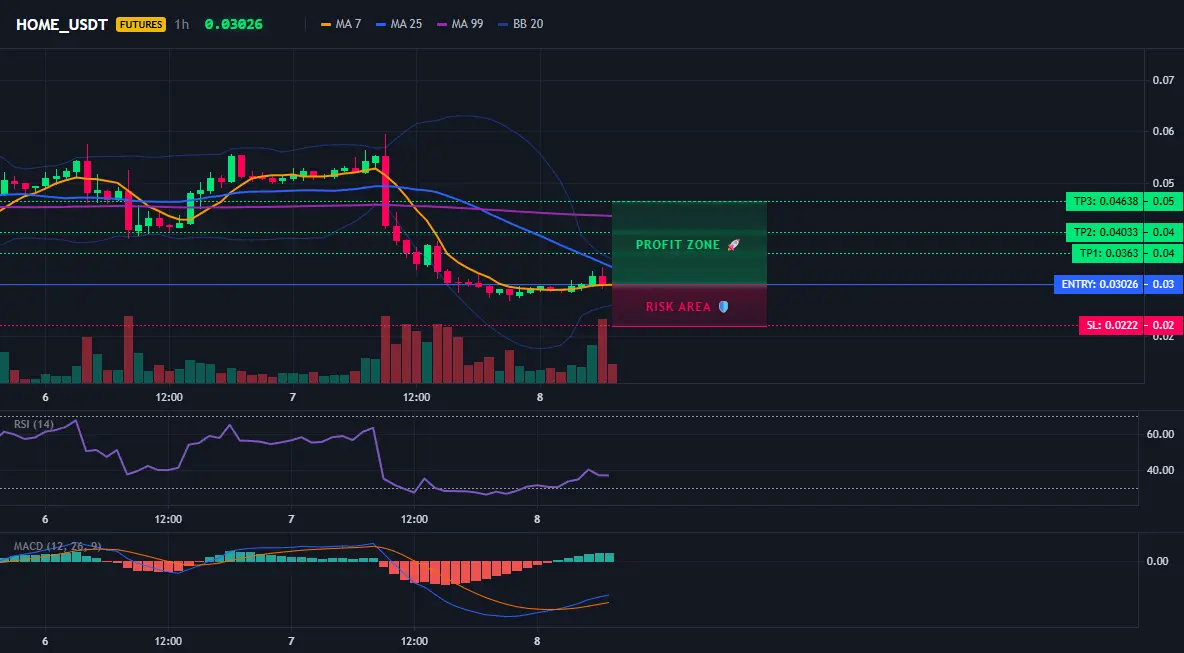Click the MA 25 legend entry
1184x653 pixels.
point(399,24)
